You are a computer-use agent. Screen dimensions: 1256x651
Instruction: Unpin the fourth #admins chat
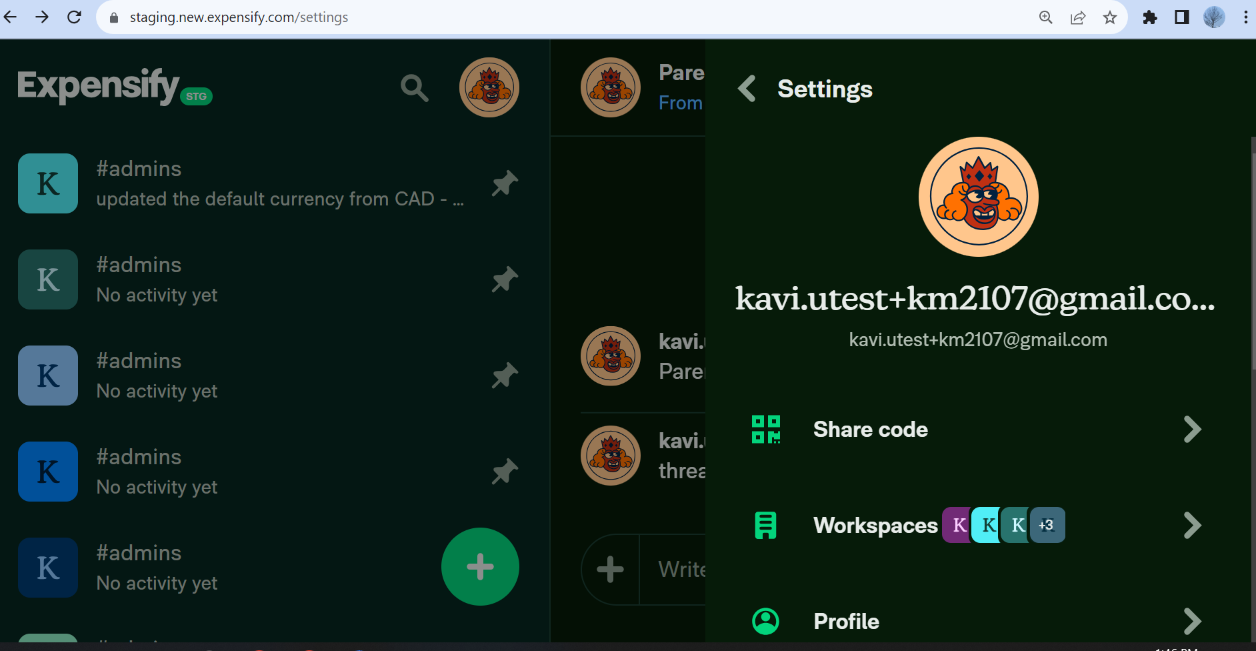[504, 471]
